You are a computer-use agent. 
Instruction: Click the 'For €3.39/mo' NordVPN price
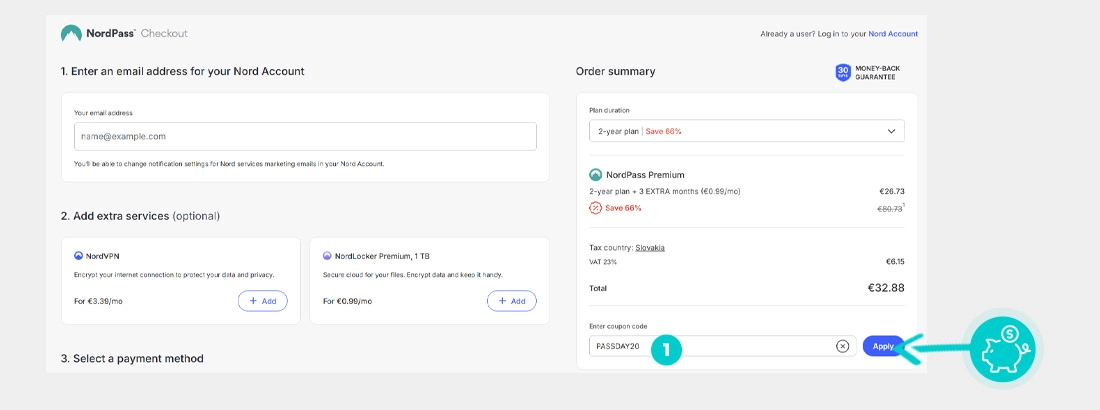(x=98, y=301)
